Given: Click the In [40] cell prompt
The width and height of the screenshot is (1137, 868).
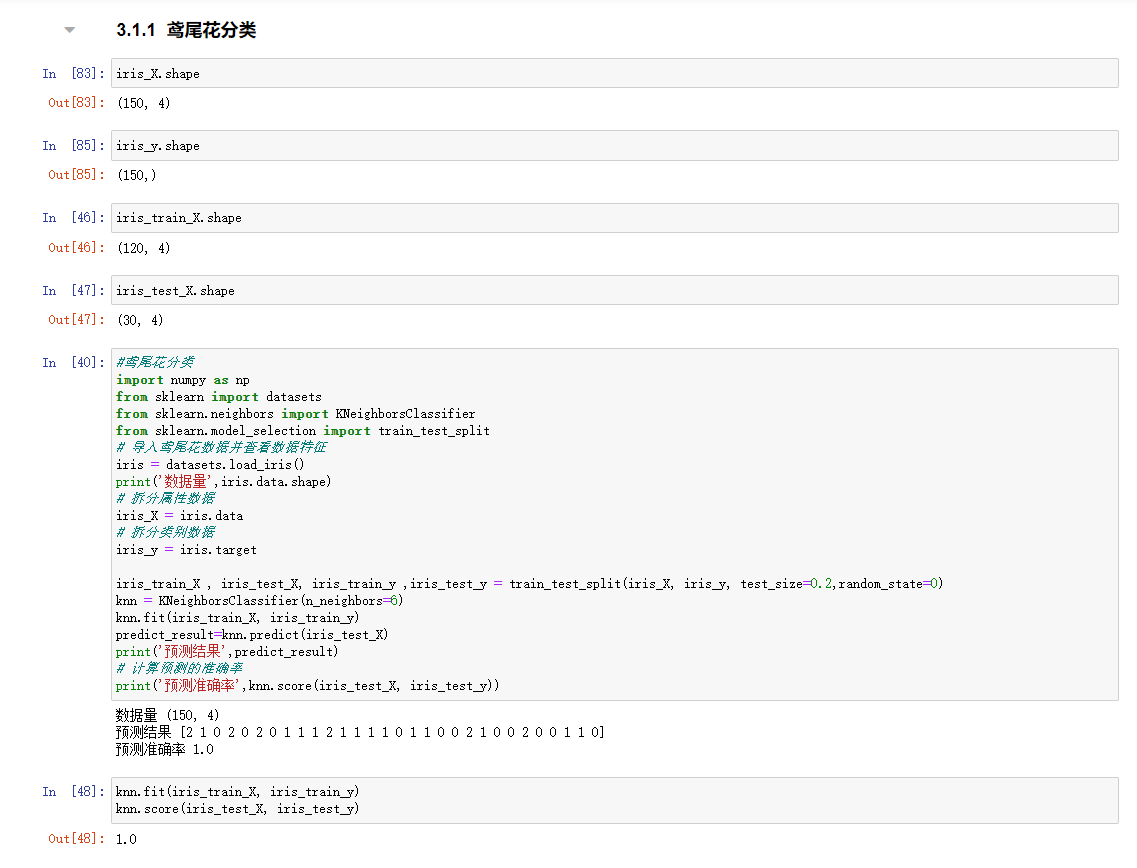Looking at the screenshot, I should [73, 363].
